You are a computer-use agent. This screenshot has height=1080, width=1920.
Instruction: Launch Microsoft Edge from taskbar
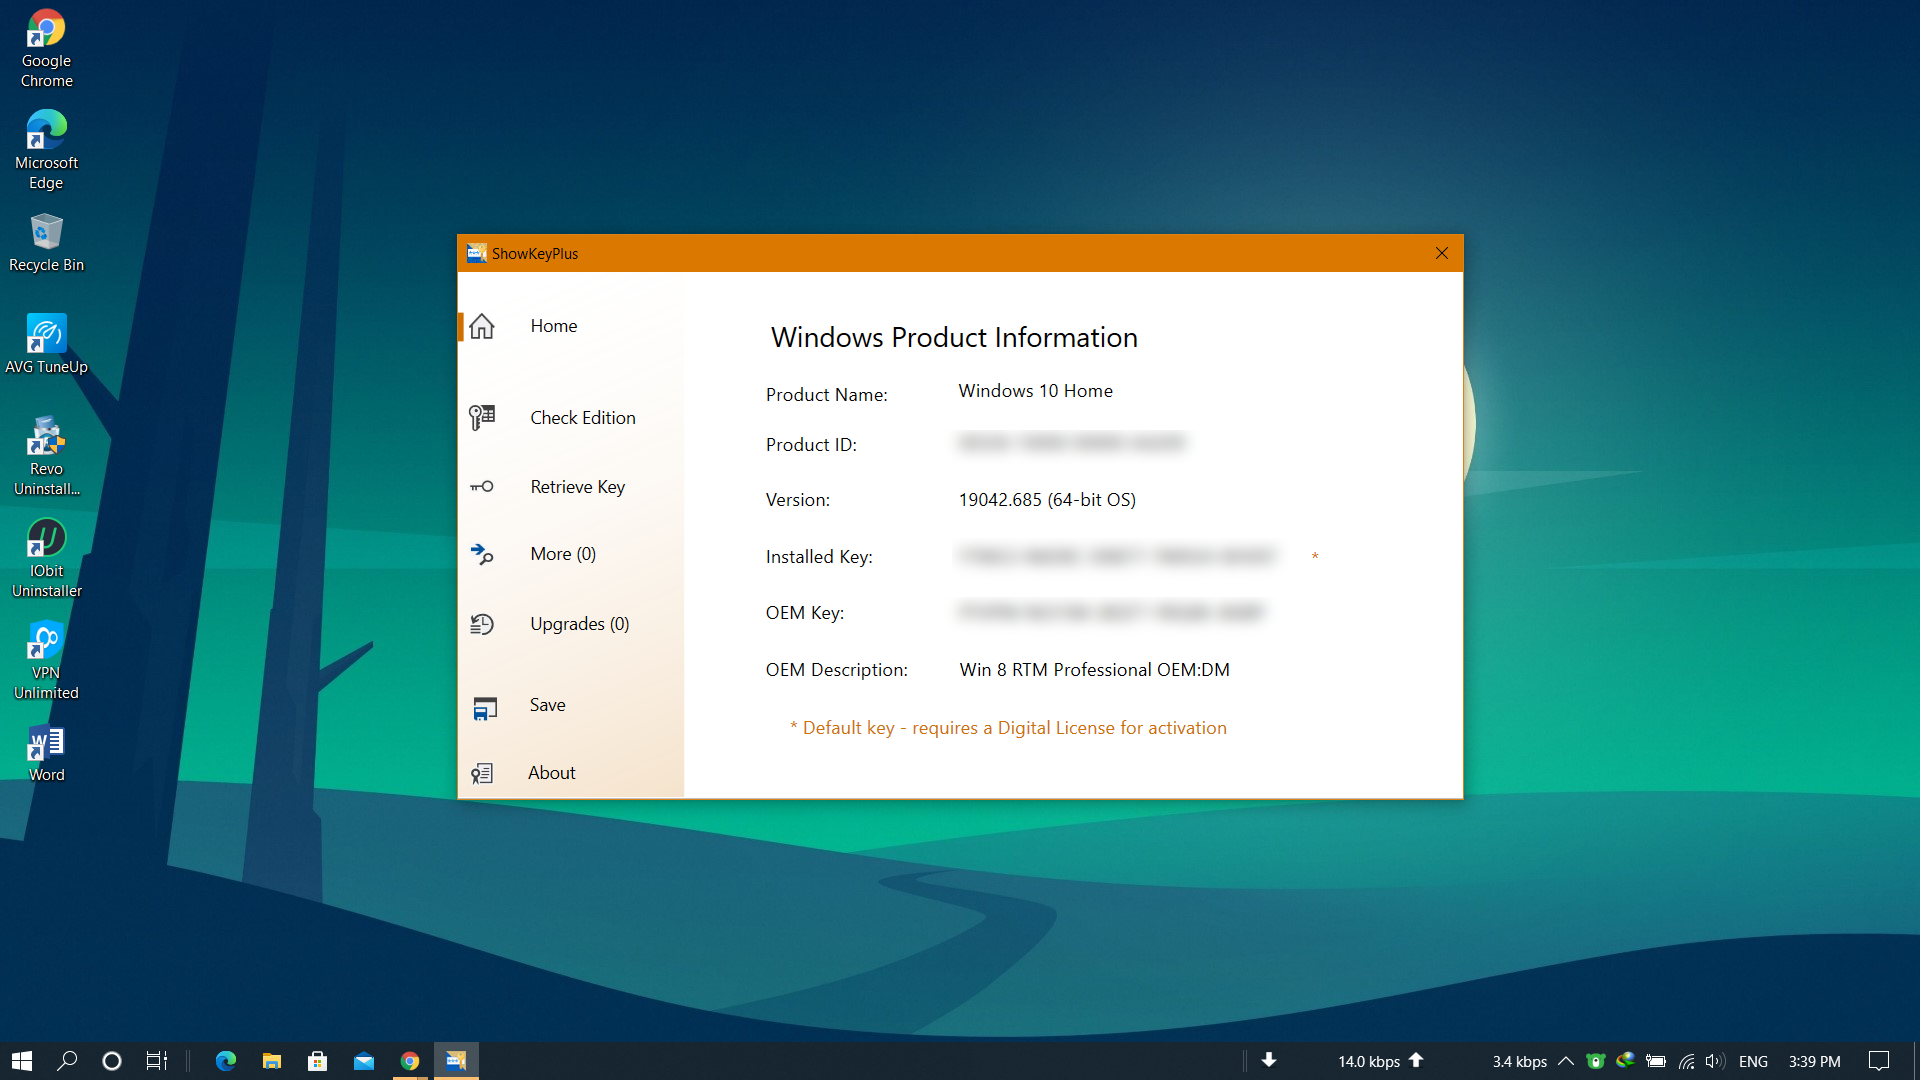[x=226, y=1061]
